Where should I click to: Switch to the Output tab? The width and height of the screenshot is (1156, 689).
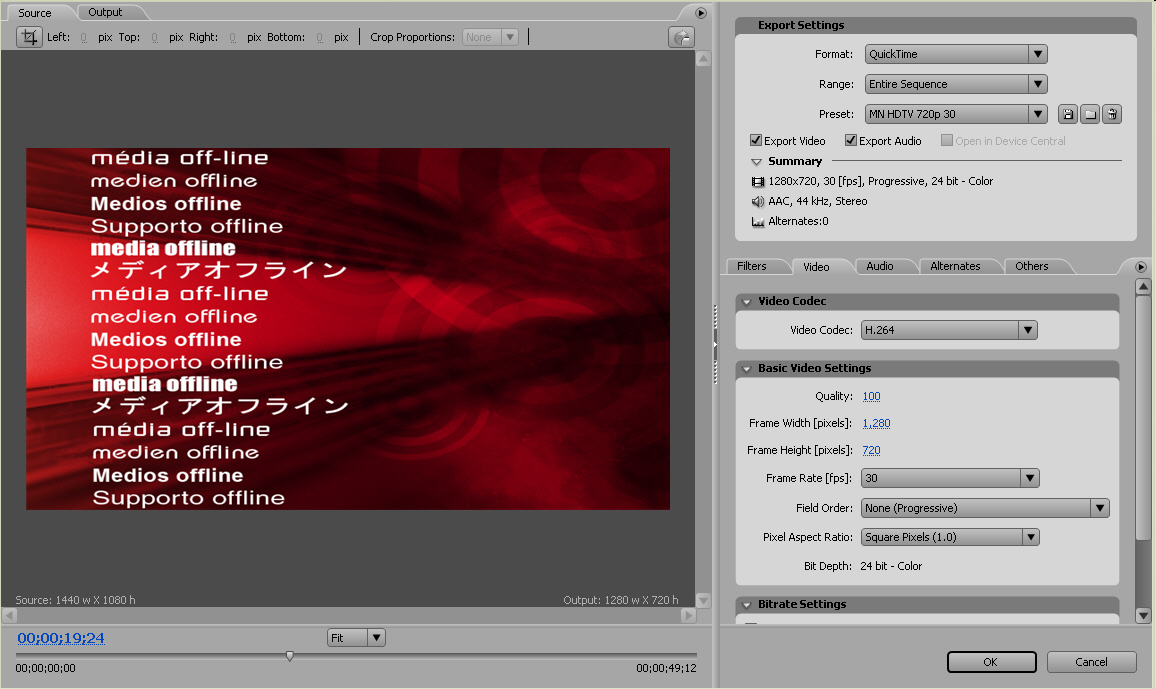click(105, 12)
